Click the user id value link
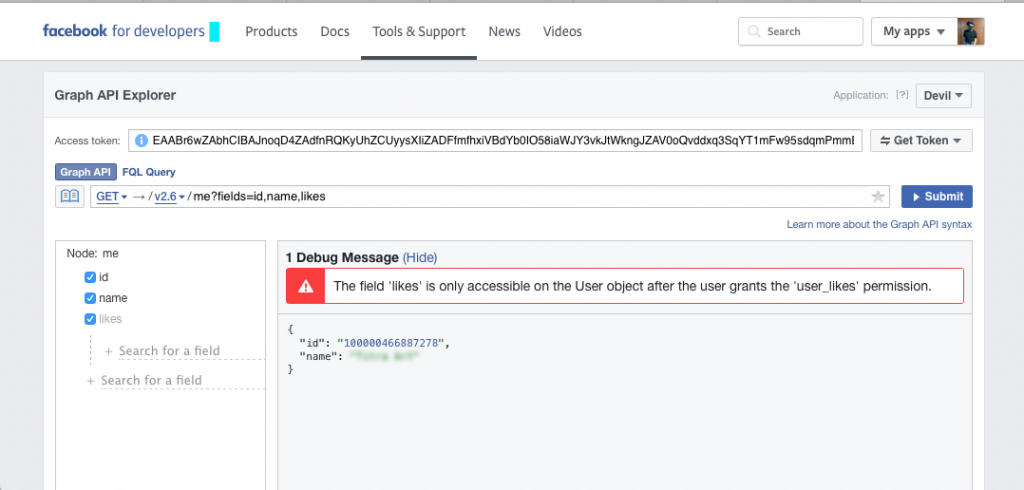 [x=391, y=342]
